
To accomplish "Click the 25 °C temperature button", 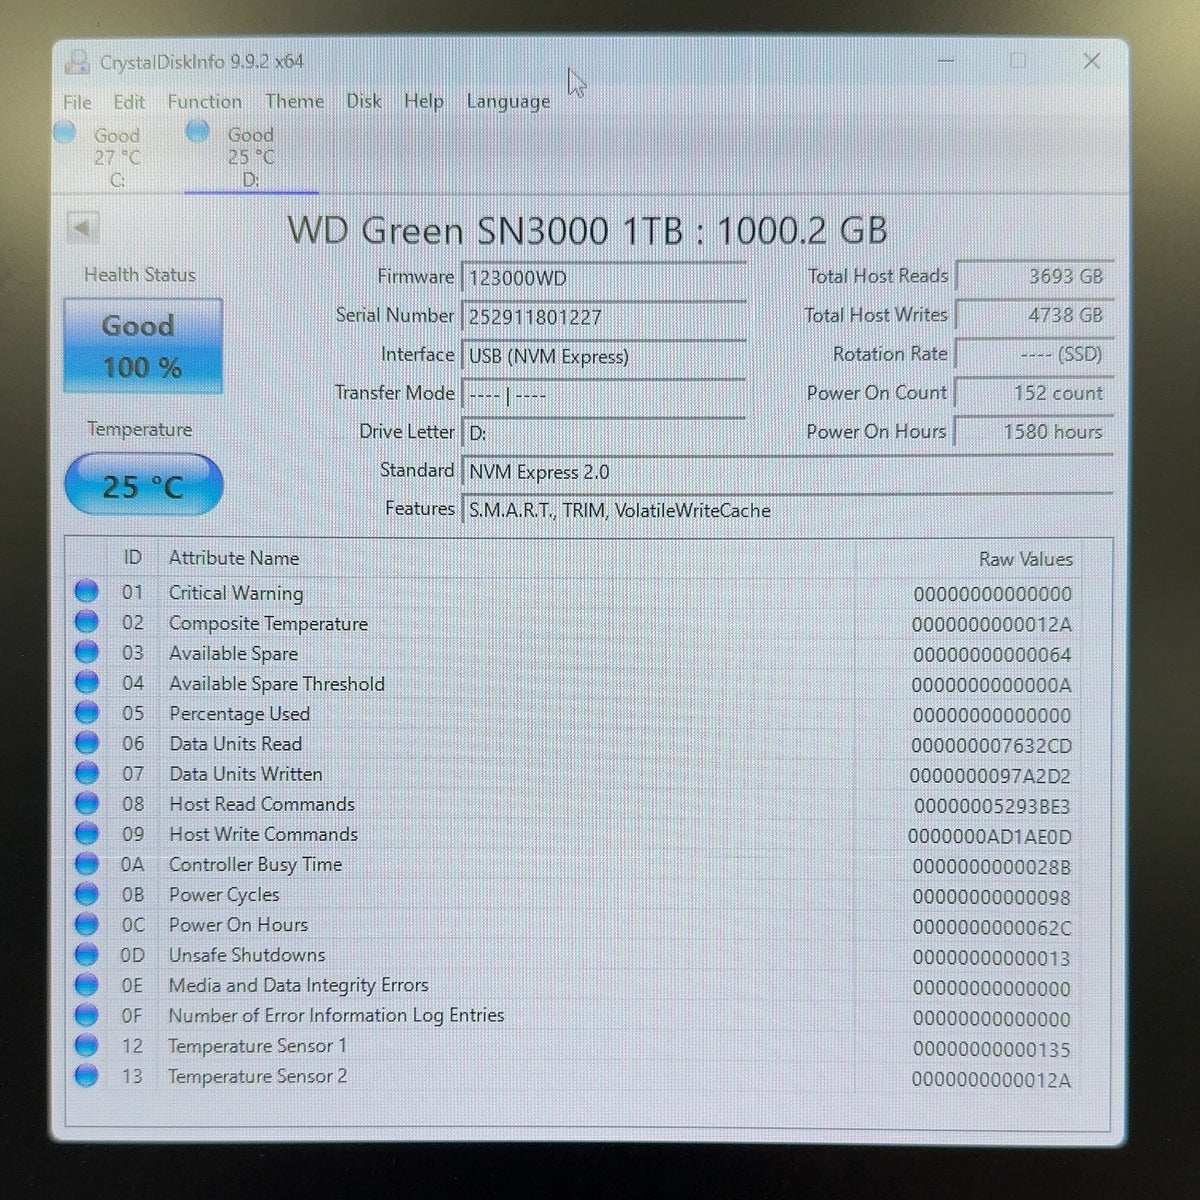I will click(x=143, y=486).
